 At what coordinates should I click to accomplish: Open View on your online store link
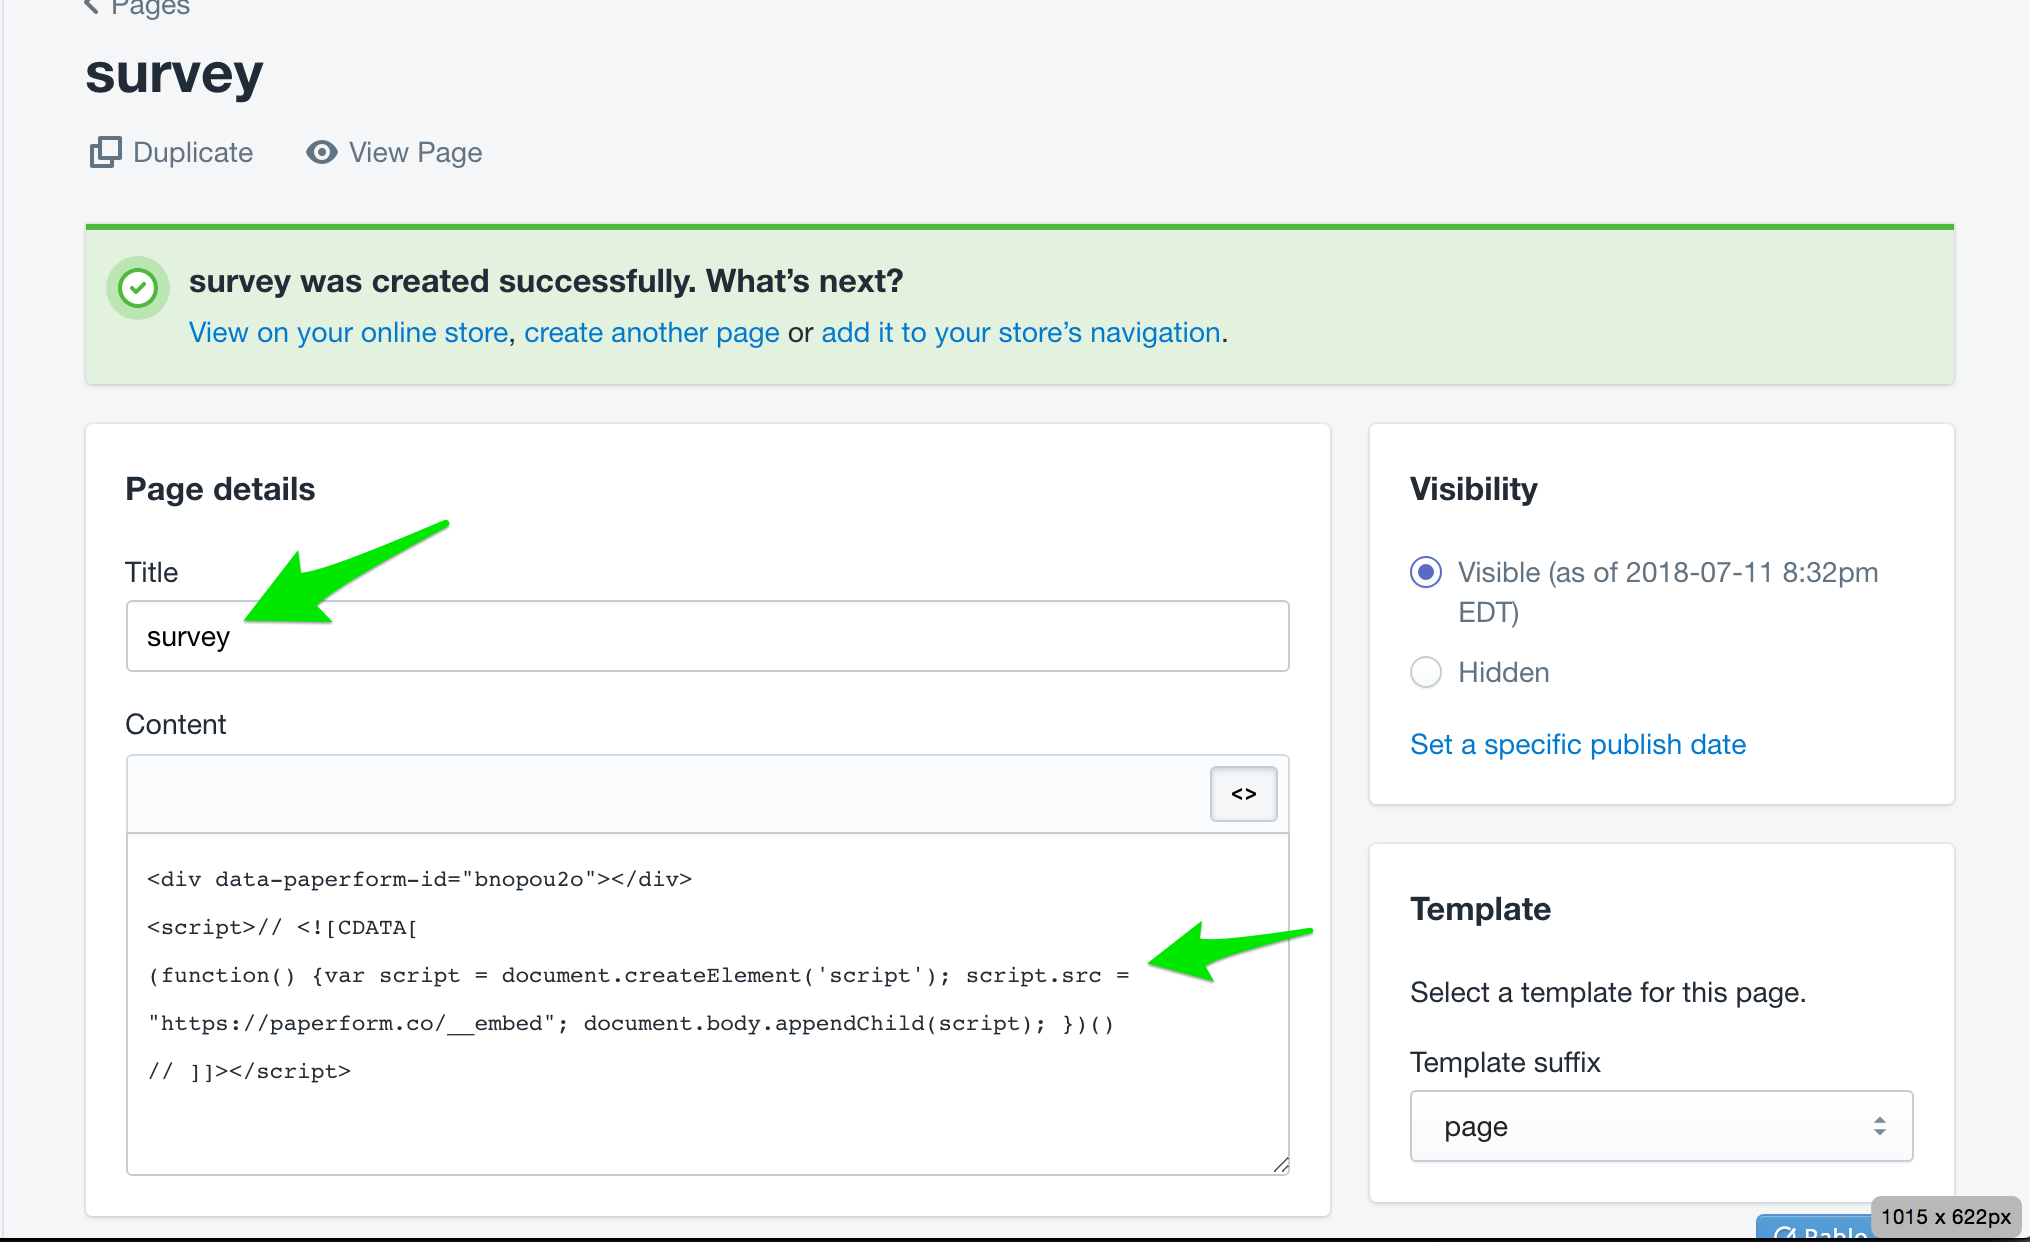coord(348,332)
